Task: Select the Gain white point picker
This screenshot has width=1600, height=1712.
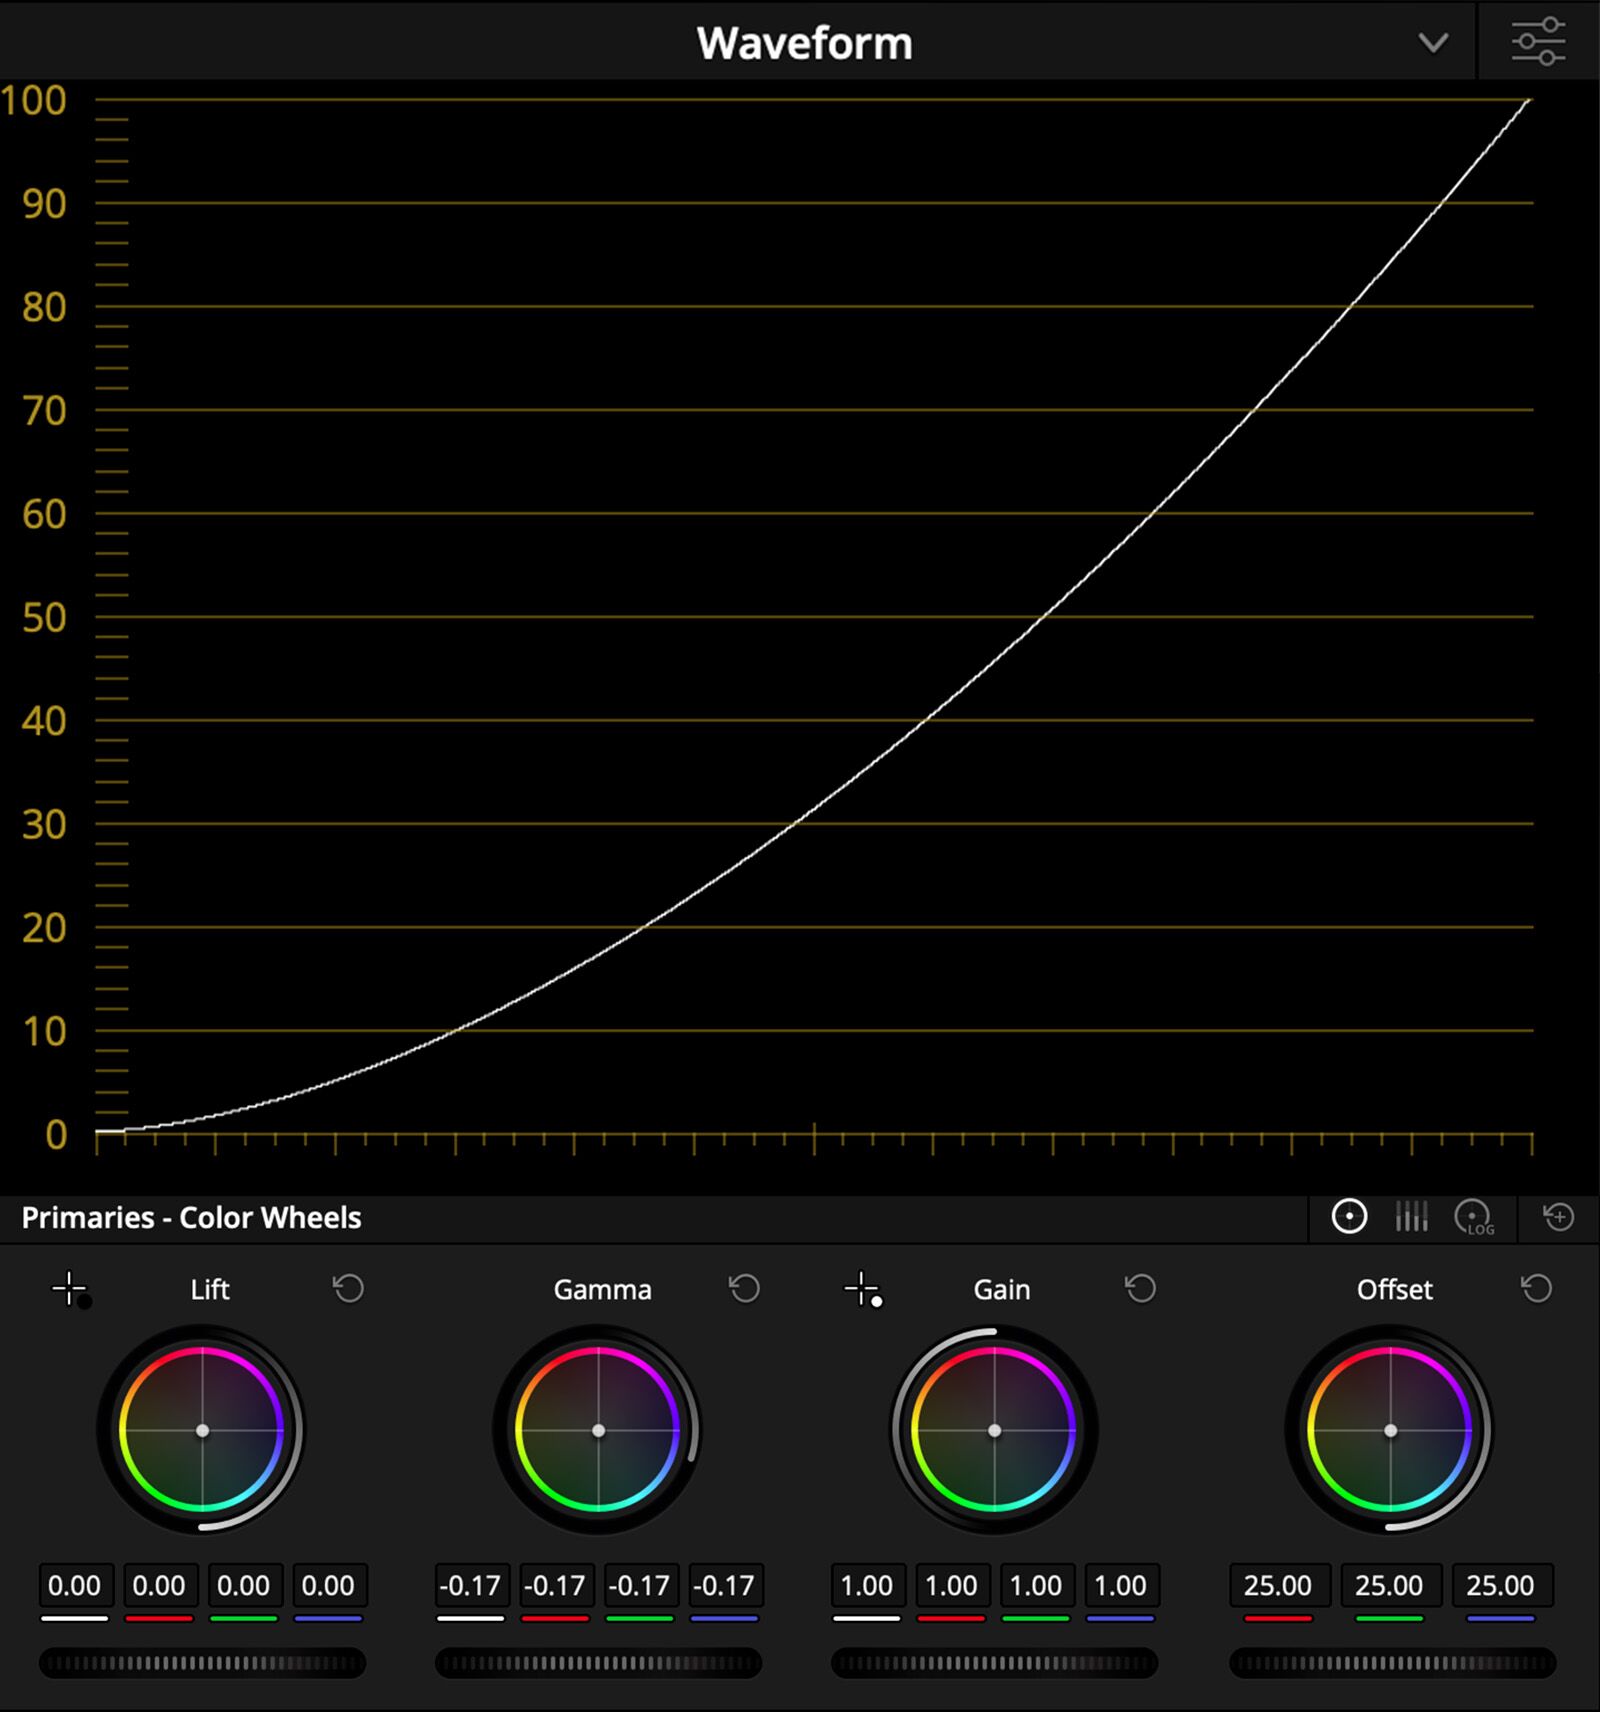Action: pos(862,1289)
